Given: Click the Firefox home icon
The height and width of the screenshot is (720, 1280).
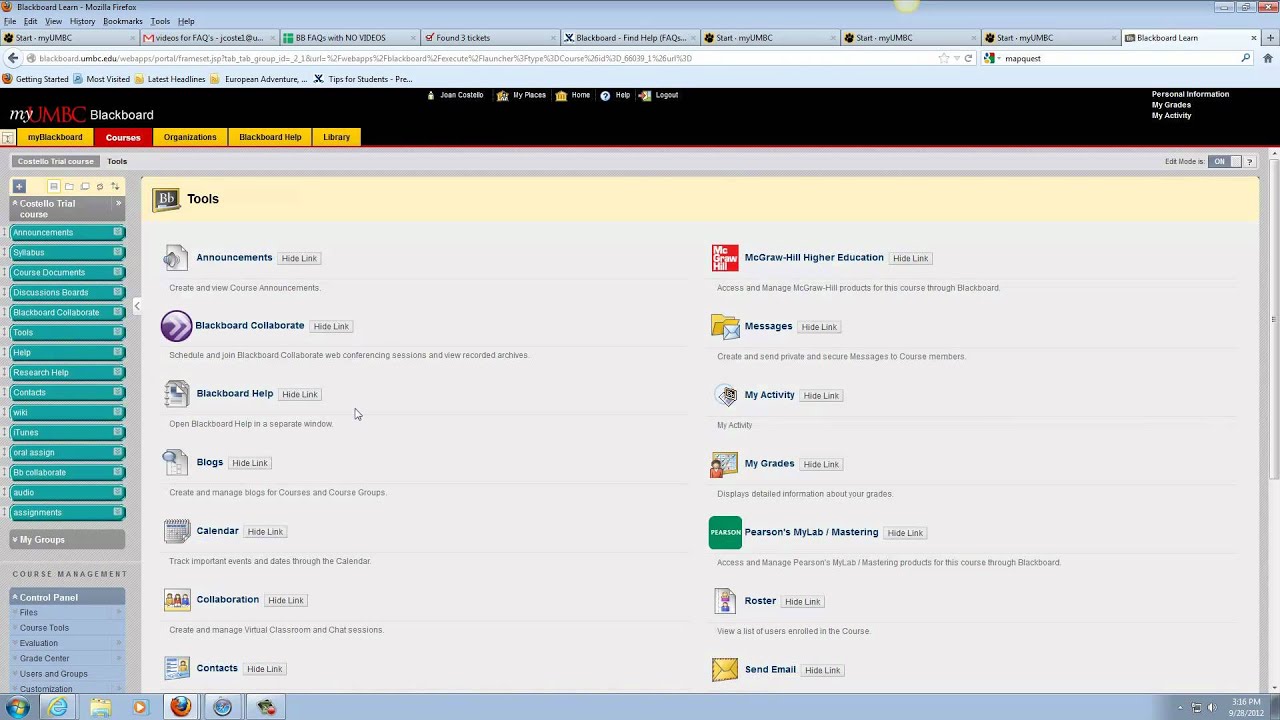Looking at the screenshot, I should coord(1267,58).
